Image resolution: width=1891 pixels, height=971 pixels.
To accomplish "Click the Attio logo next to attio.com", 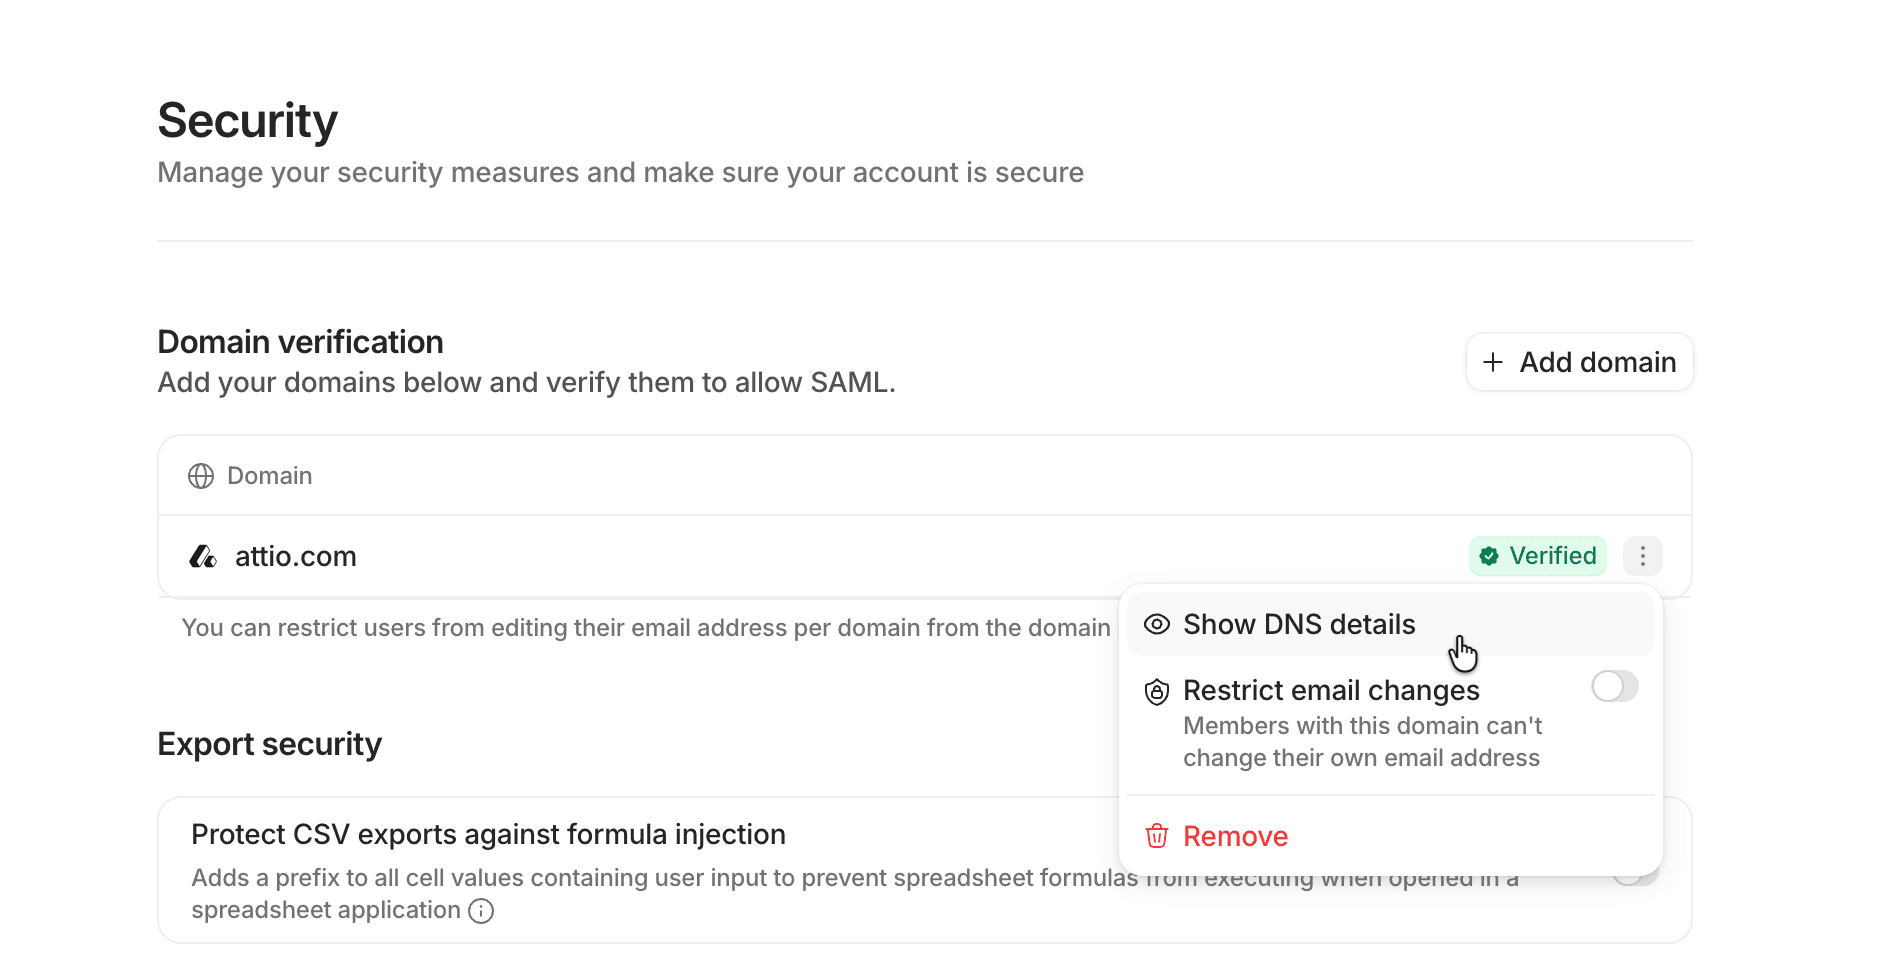I will coord(203,556).
